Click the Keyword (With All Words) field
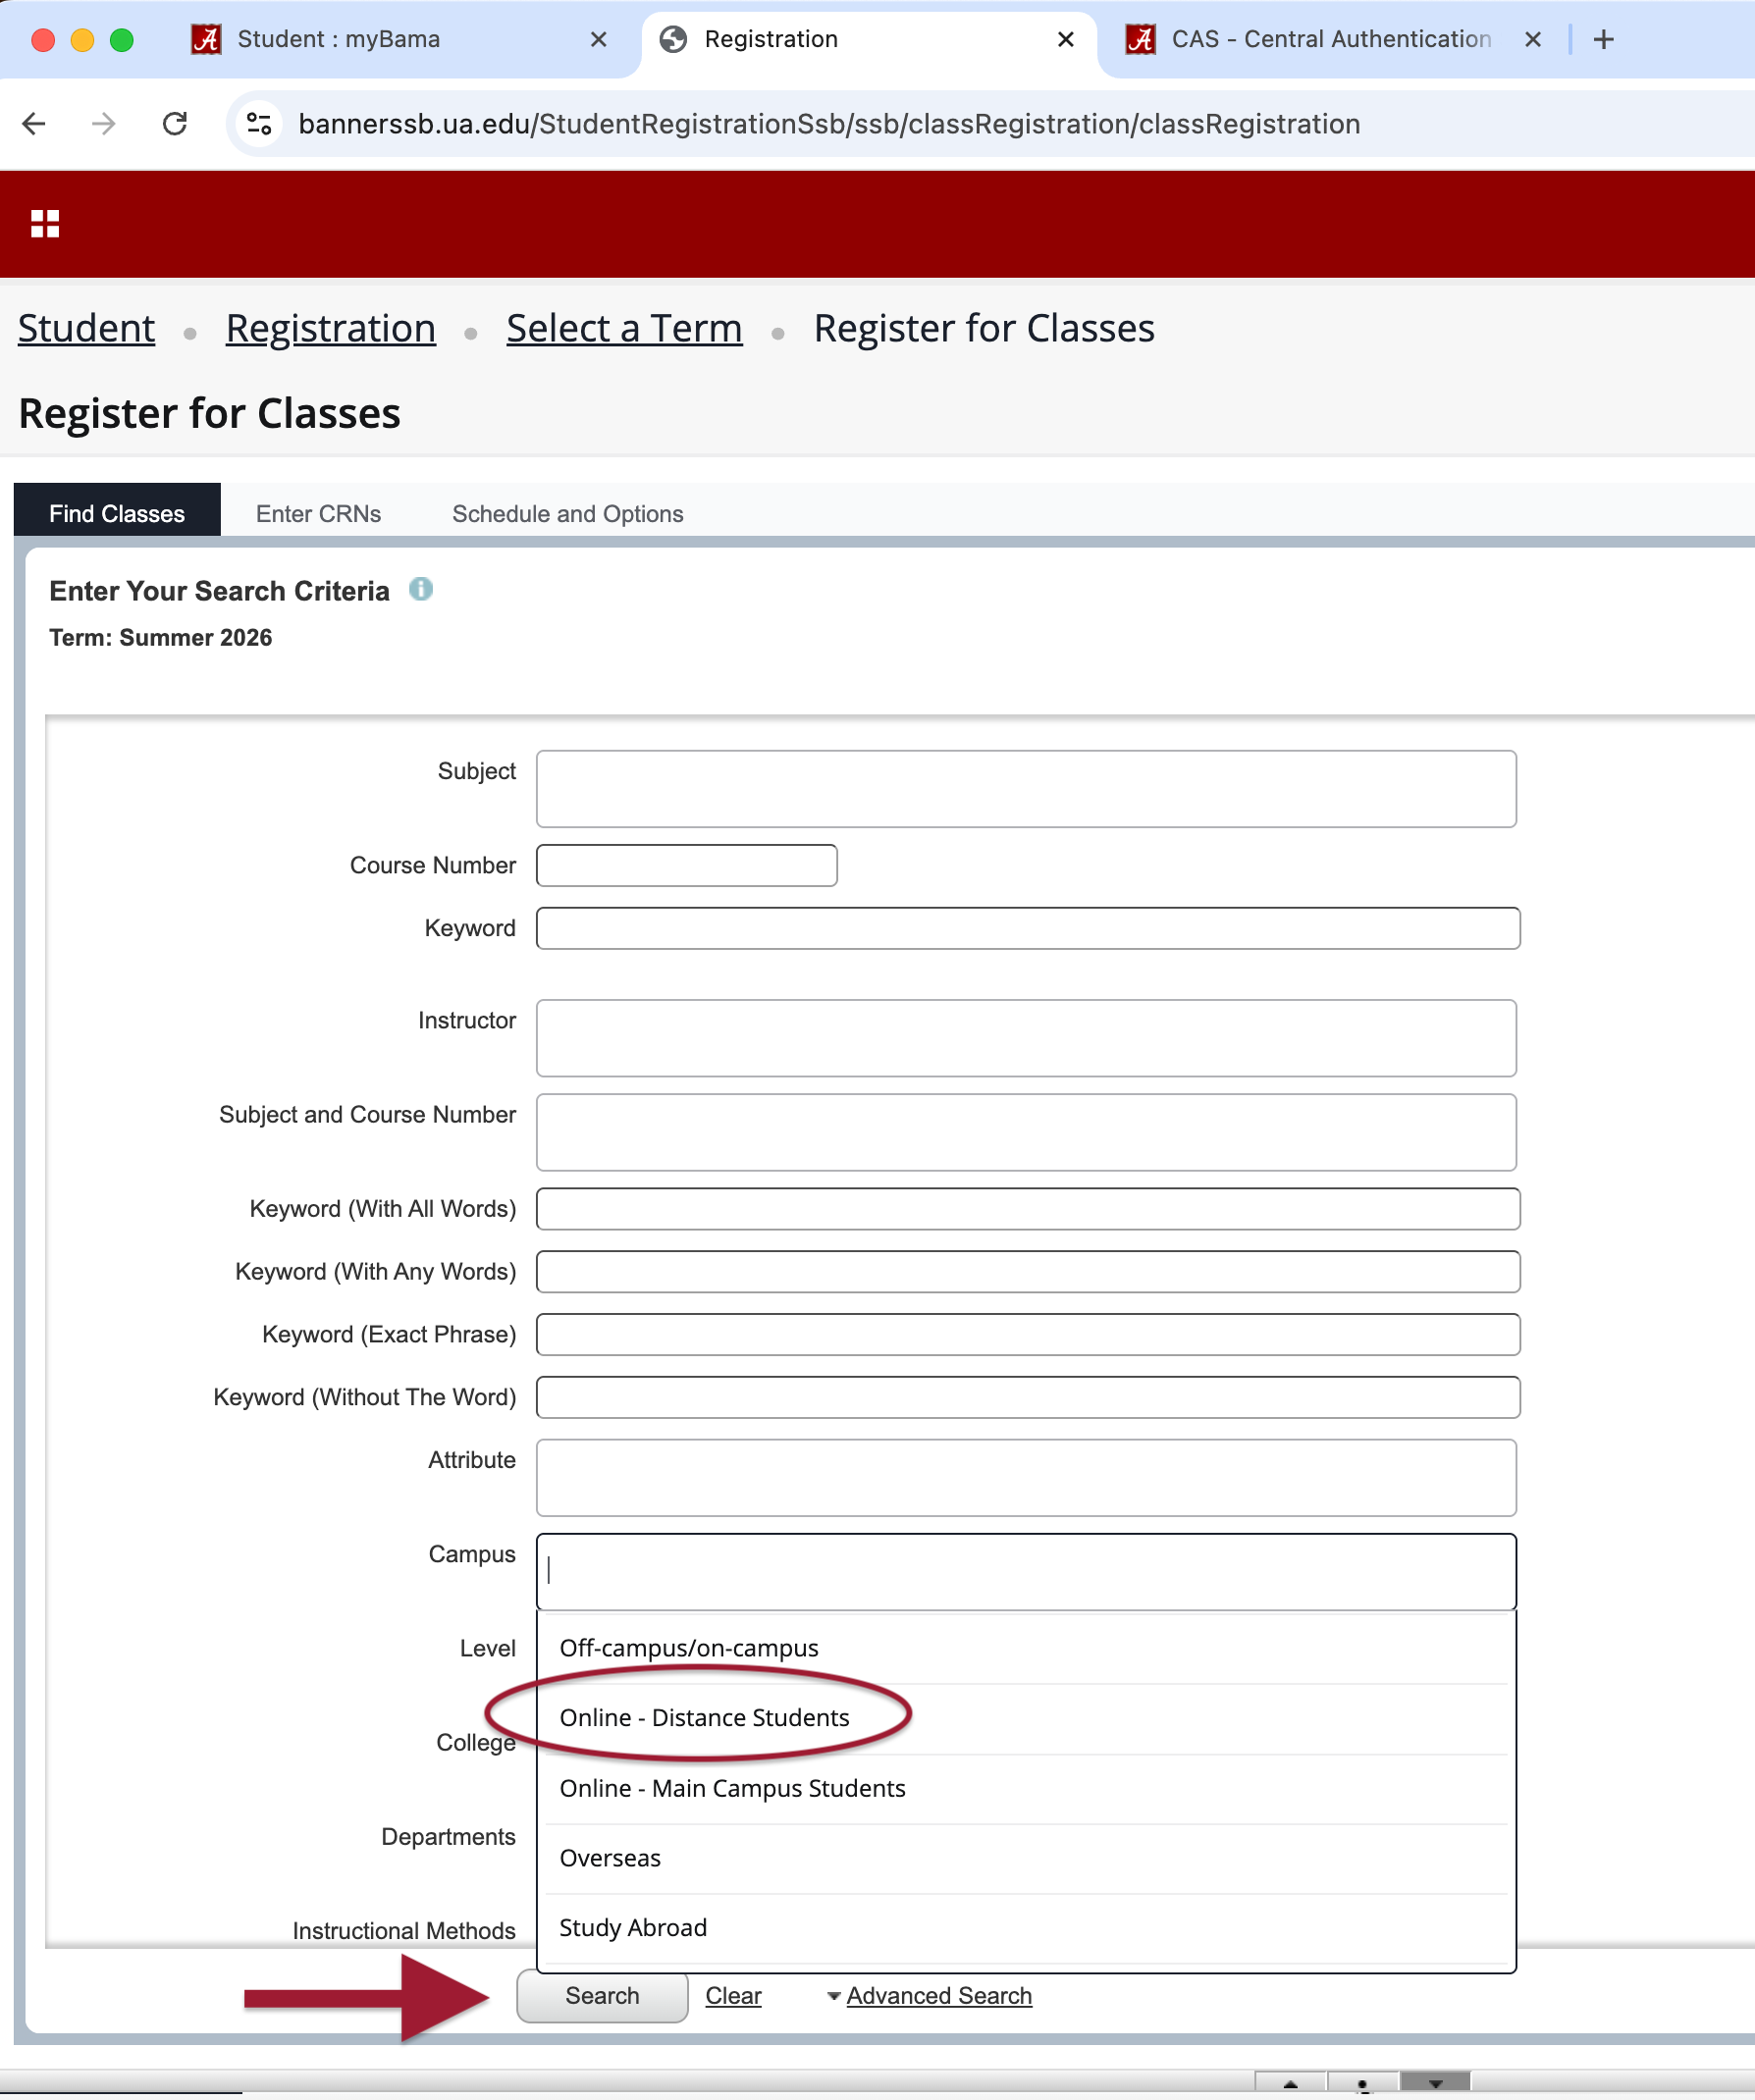The width and height of the screenshot is (1755, 2100). point(1028,1210)
